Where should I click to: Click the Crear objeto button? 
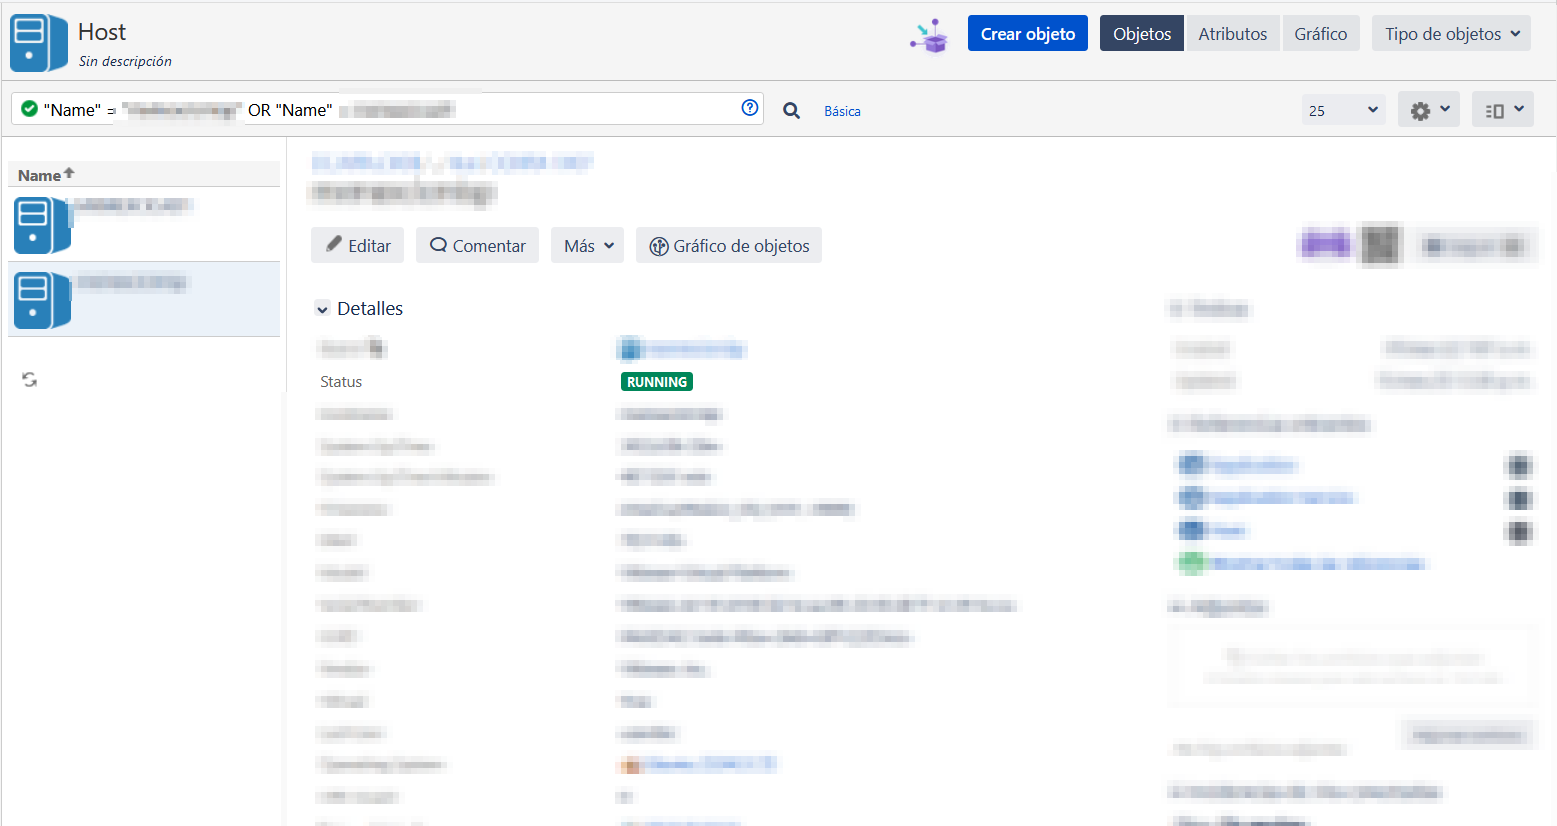pos(1028,34)
